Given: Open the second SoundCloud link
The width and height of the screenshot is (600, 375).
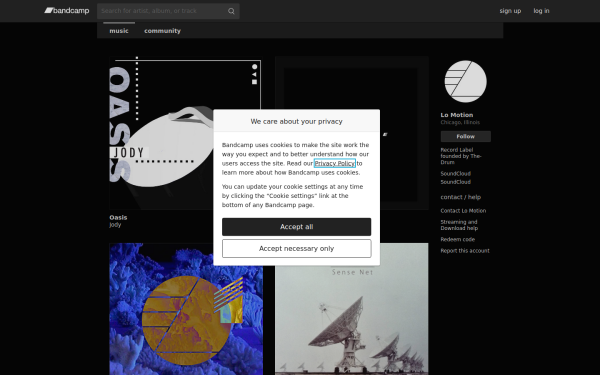Looking at the screenshot, I should coord(455,182).
